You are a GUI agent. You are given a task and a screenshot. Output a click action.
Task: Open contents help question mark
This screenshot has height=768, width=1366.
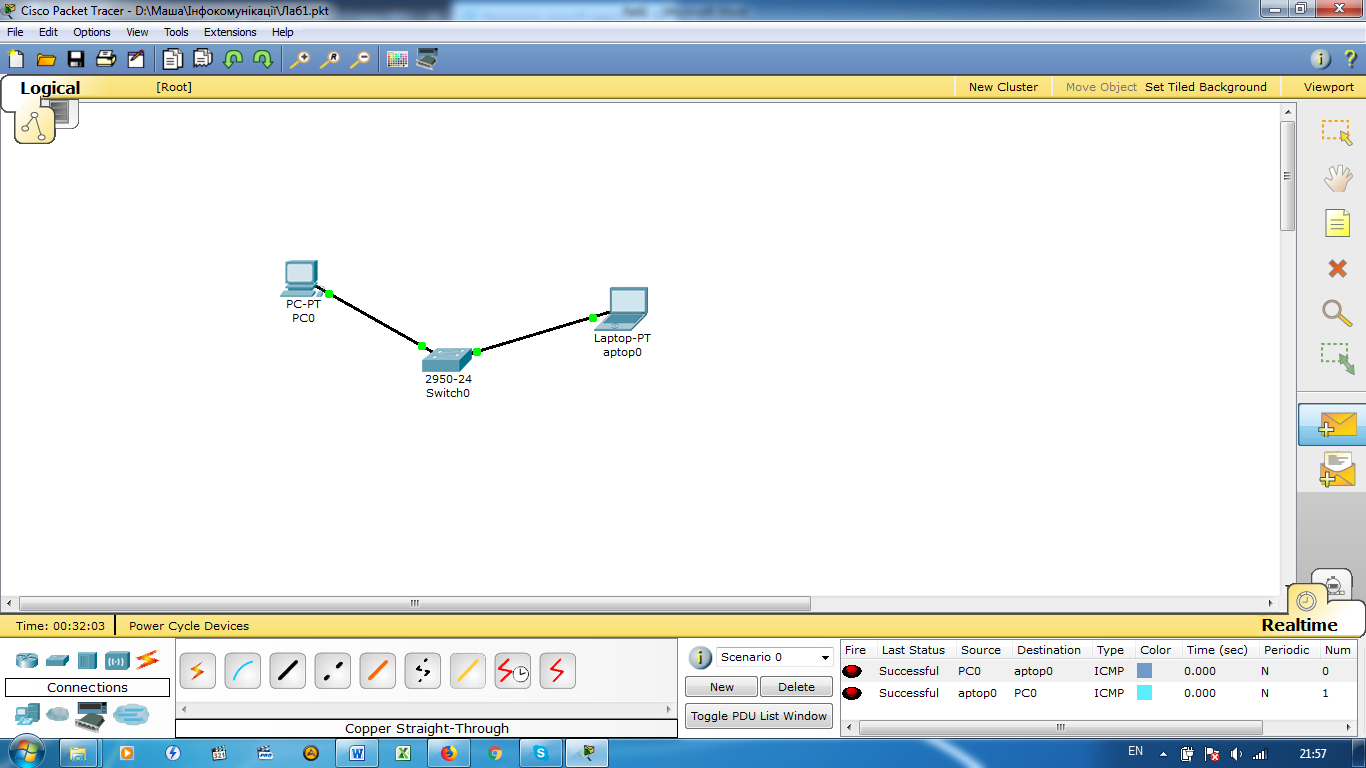1349,59
